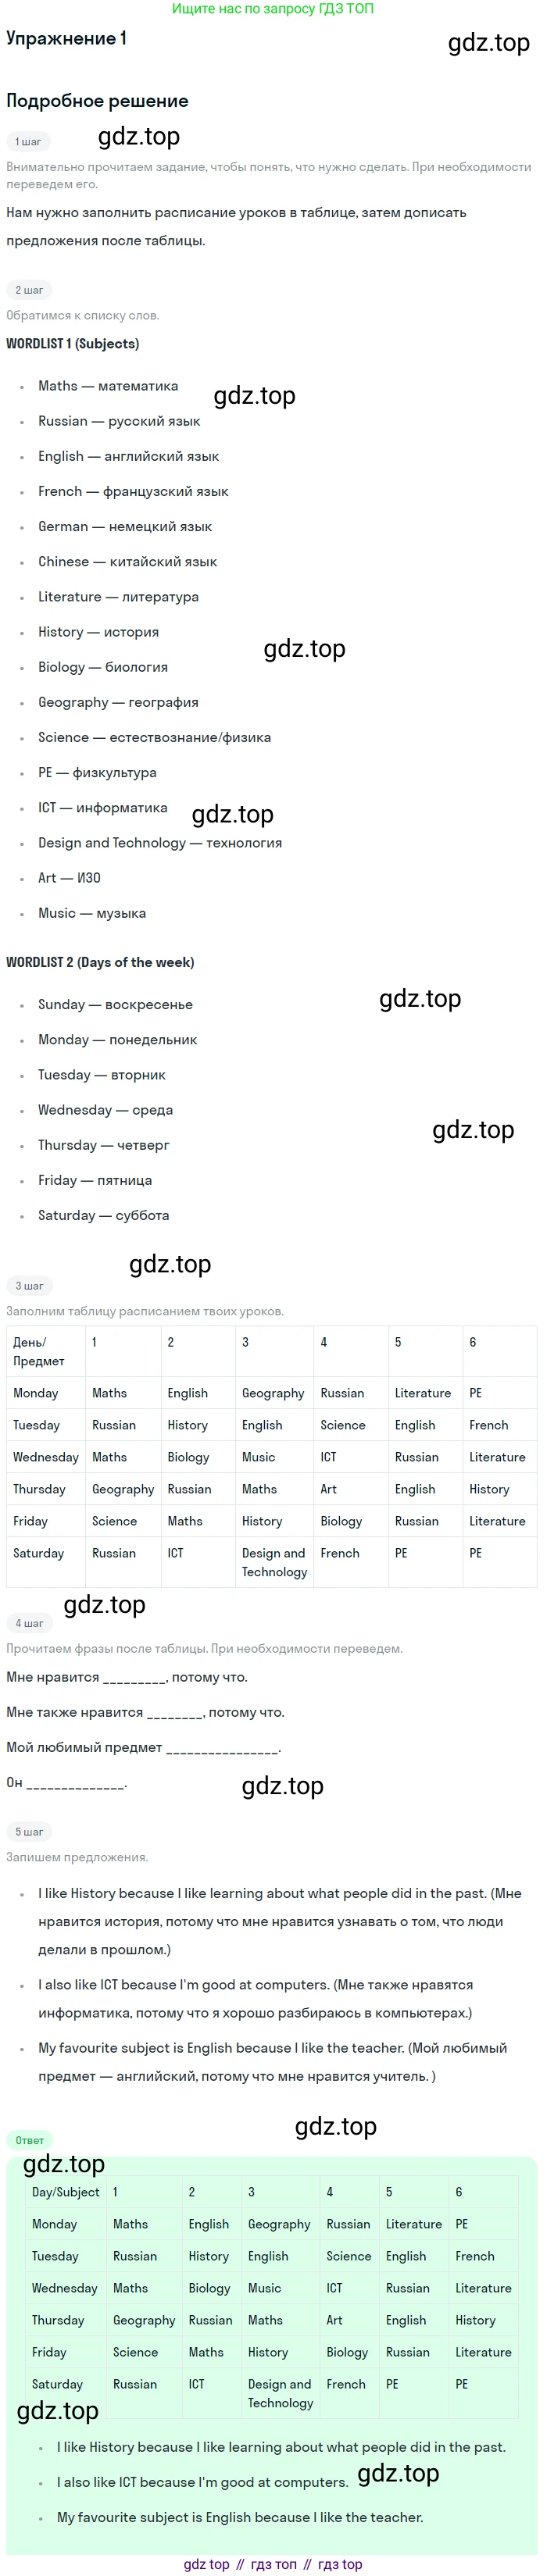Click the 'Подробное решение' heading
547x2576 pixels.
(97, 101)
